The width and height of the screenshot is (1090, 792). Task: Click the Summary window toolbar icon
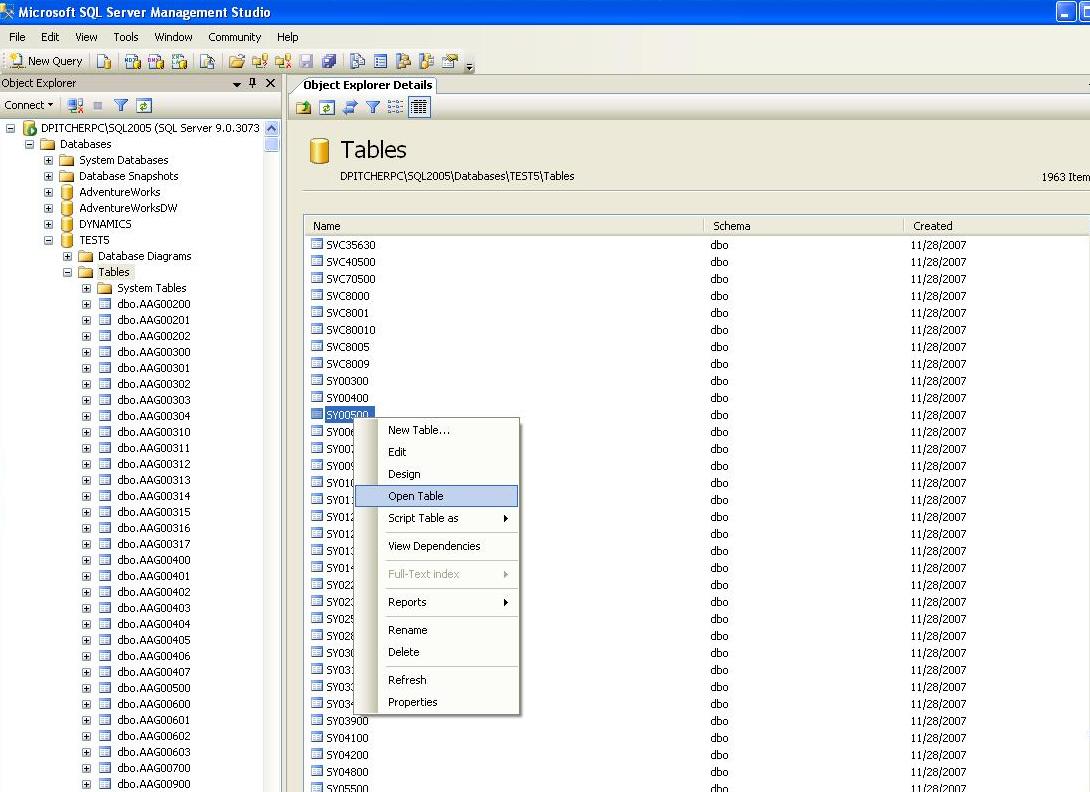[x=380, y=61]
